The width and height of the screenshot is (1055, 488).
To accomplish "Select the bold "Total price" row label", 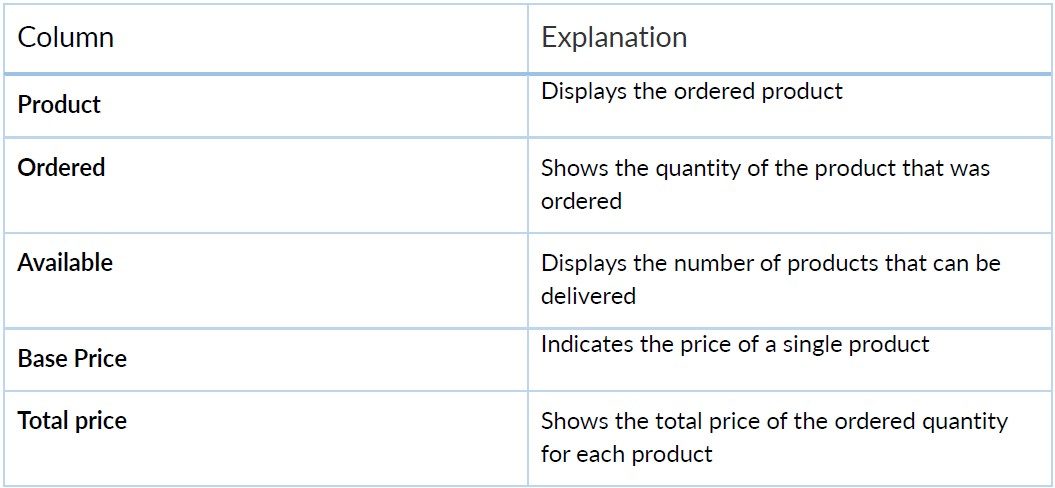I will [x=72, y=420].
